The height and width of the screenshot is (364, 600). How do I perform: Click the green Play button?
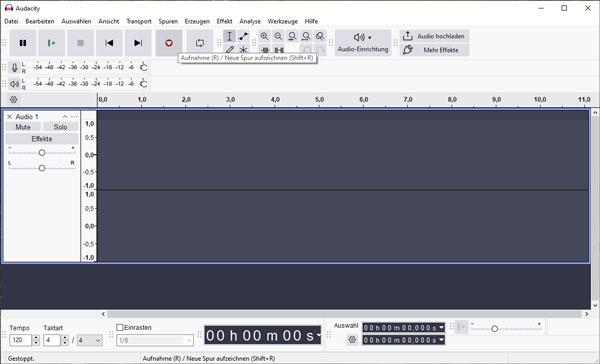coord(52,43)
